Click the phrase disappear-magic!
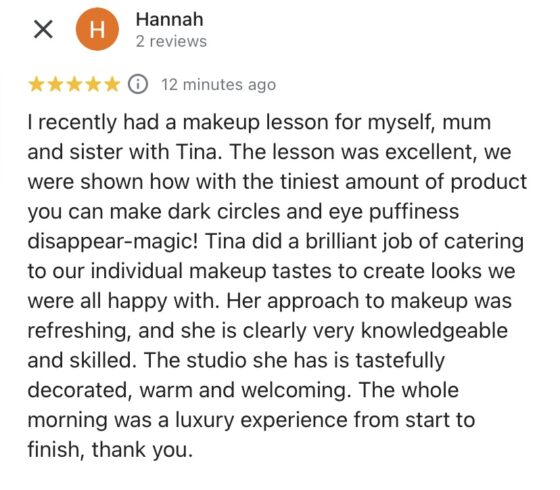 [x=113, y=242]
